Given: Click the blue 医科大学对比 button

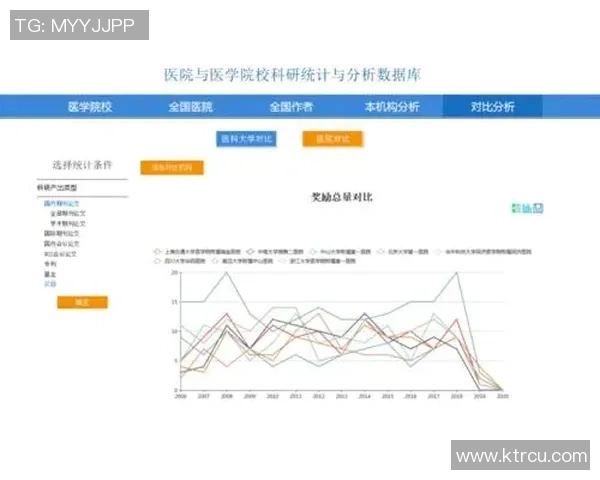Looking at the screenshot, I should click(246, 139).
